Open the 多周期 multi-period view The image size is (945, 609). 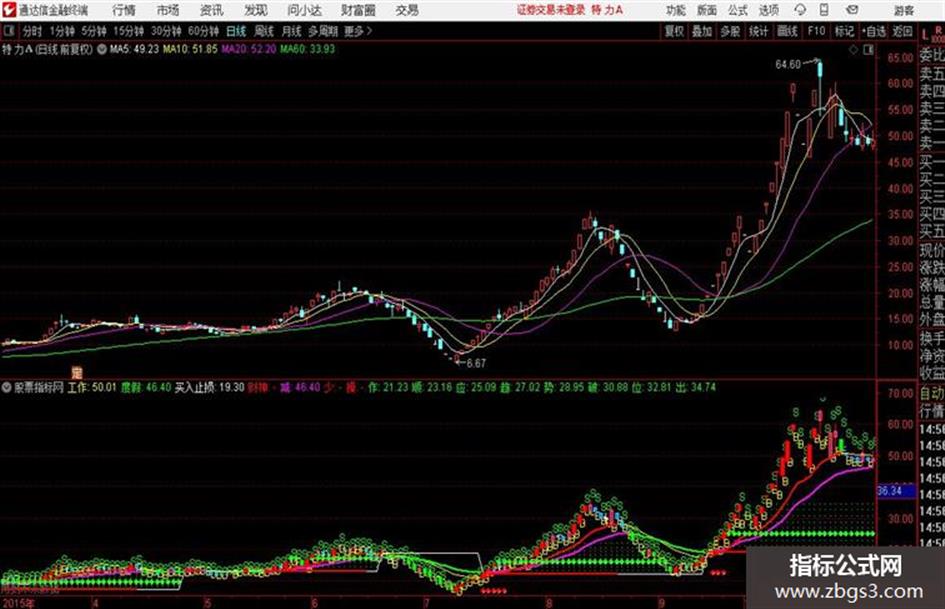click(x=323, y=31)
